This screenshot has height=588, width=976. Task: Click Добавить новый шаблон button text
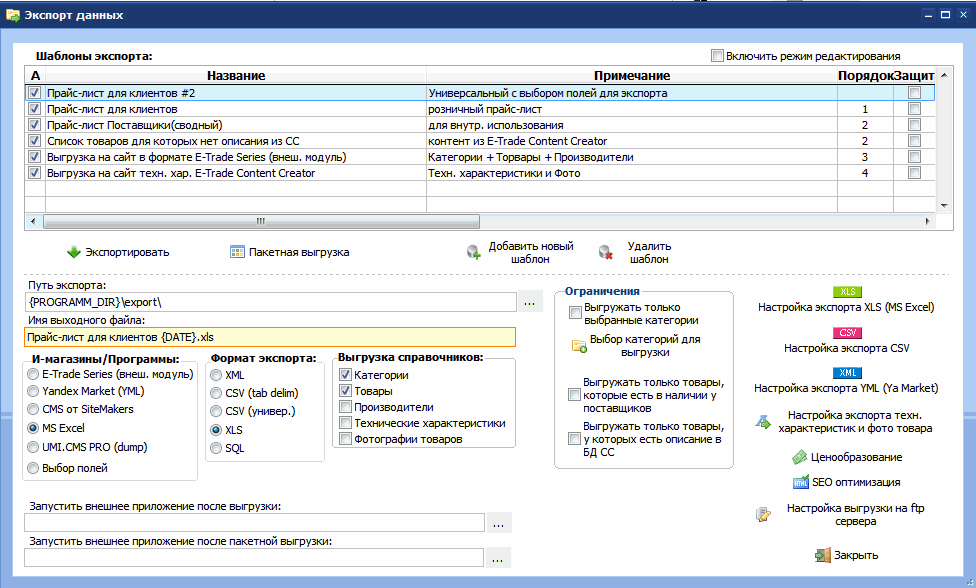[530, 253]
